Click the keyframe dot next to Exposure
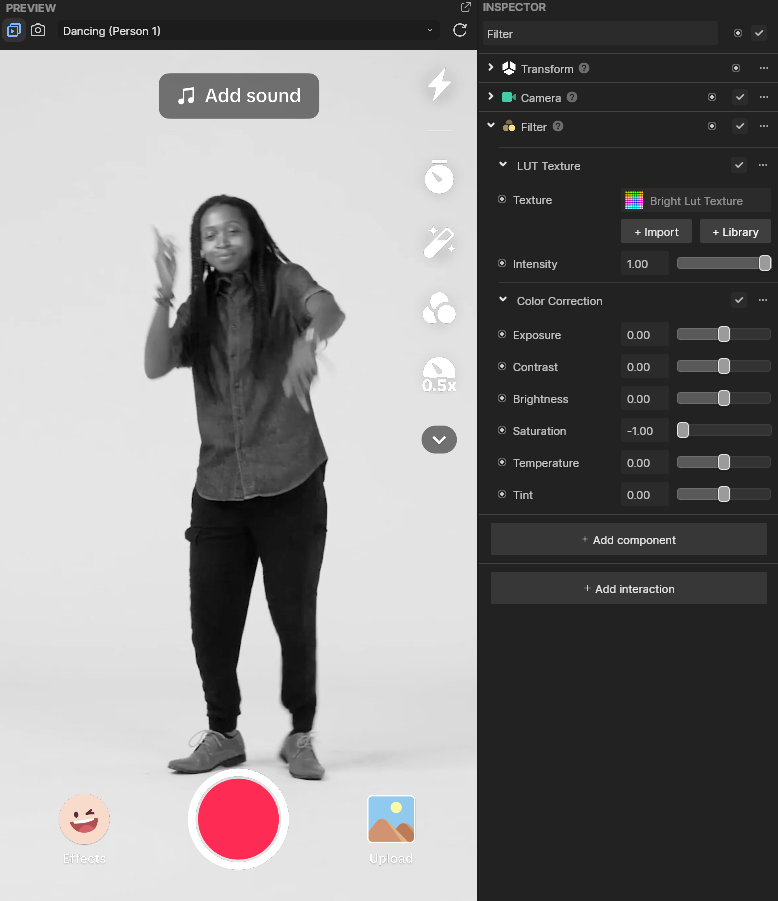 (x=502, y=334)
